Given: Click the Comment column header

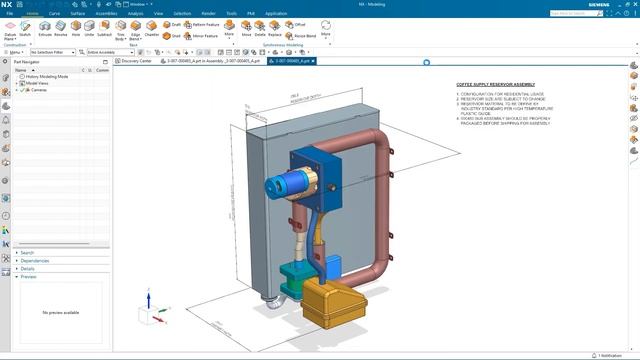Looking at the screenshot, I should pyautogui.click(x=102, y=70).
